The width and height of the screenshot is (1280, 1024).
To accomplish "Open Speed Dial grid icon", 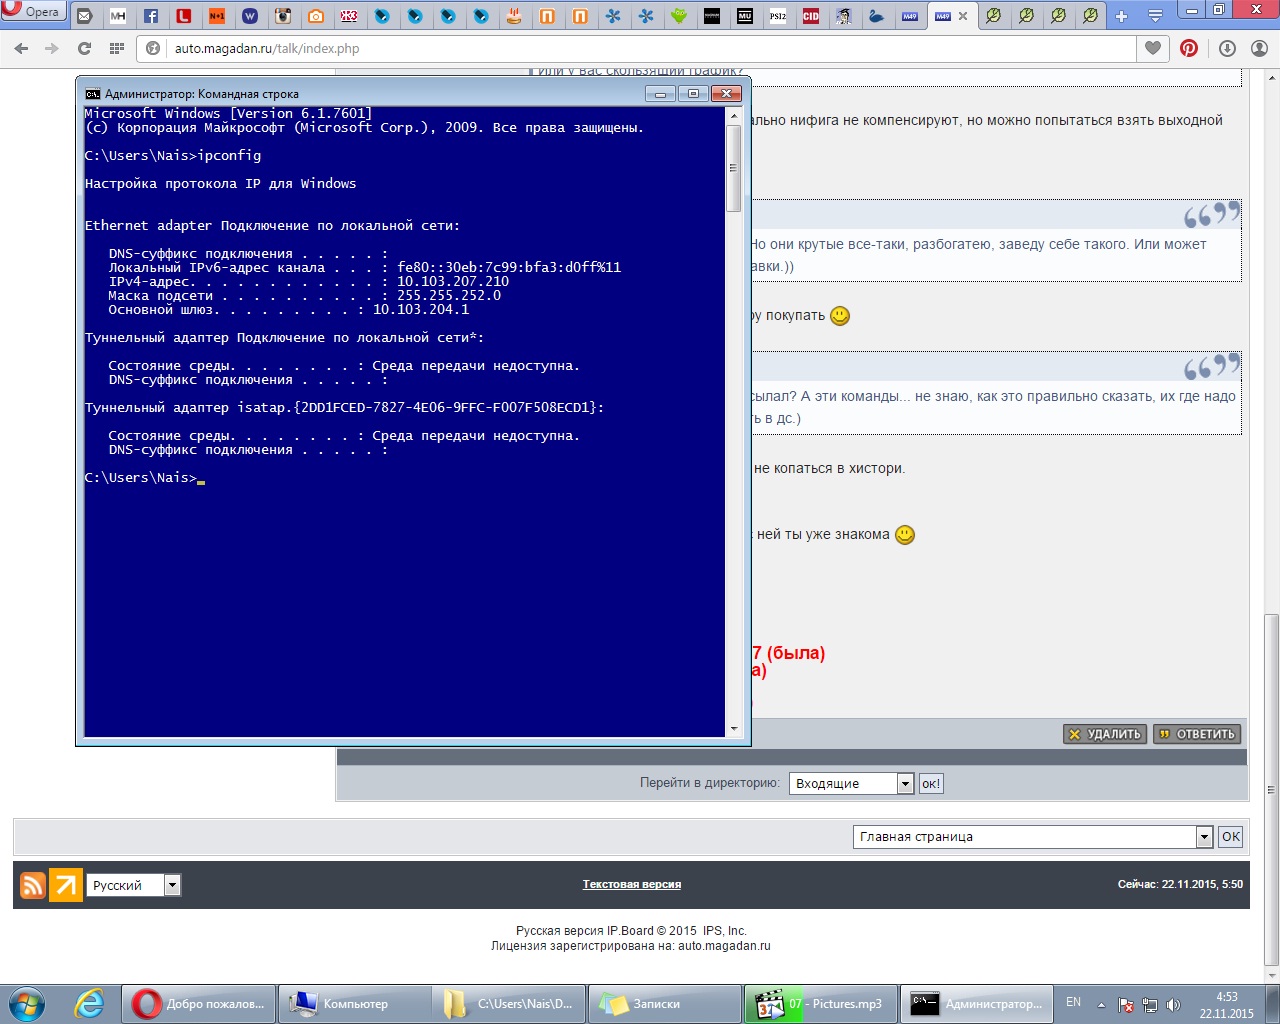I will pos(117,48).
